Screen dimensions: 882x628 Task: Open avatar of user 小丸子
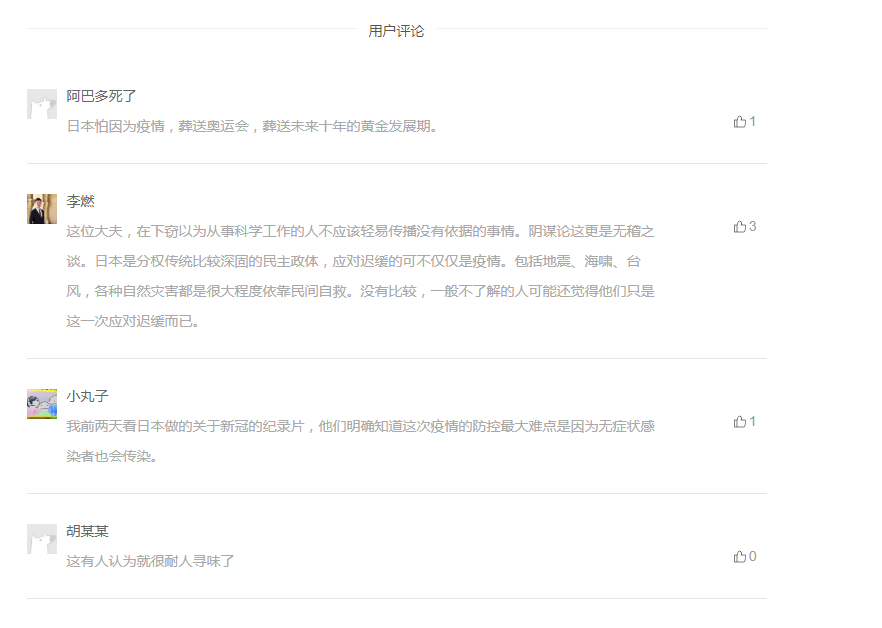(x=42, y=403)
